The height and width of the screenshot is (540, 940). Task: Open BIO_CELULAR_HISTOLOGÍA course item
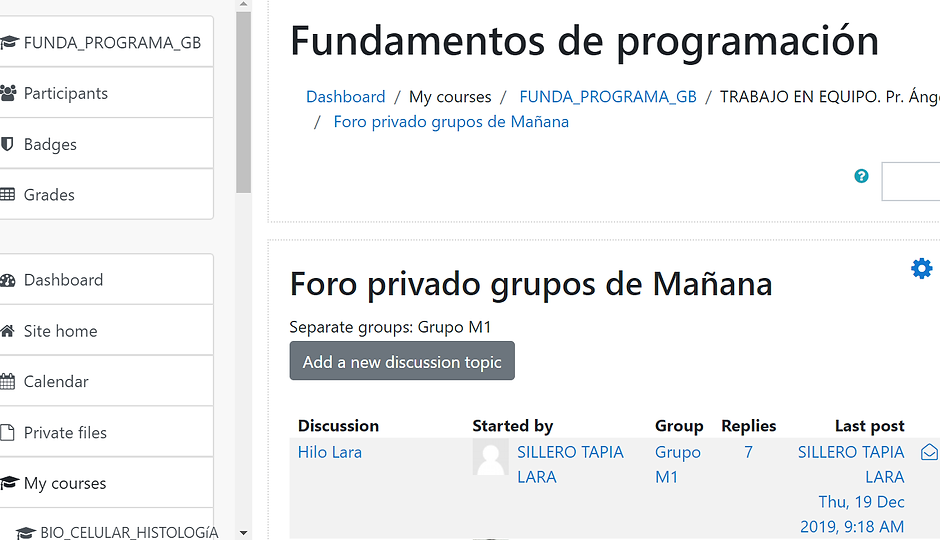pos(117,532)
